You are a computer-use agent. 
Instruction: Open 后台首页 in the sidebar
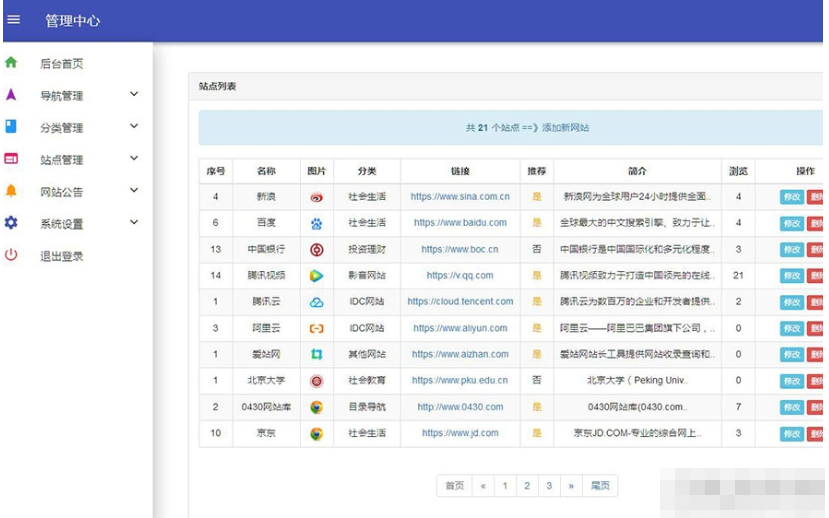(x=62, y=64)
